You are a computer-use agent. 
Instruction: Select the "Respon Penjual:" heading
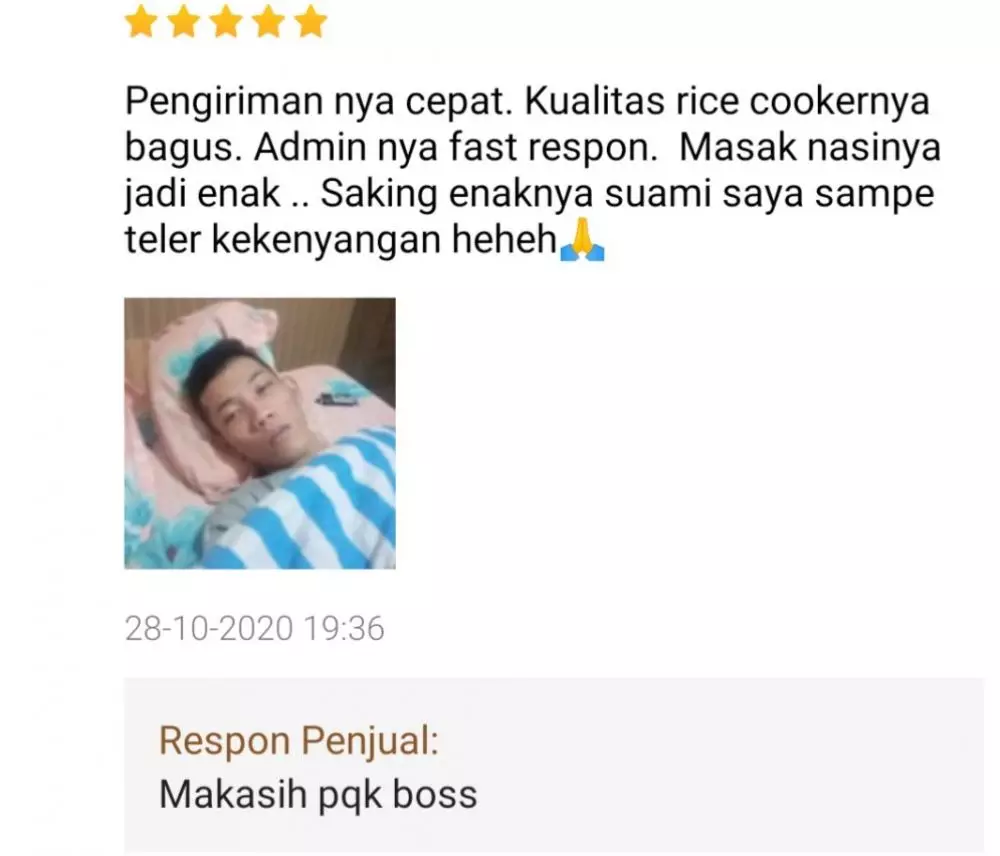point(299,740)
